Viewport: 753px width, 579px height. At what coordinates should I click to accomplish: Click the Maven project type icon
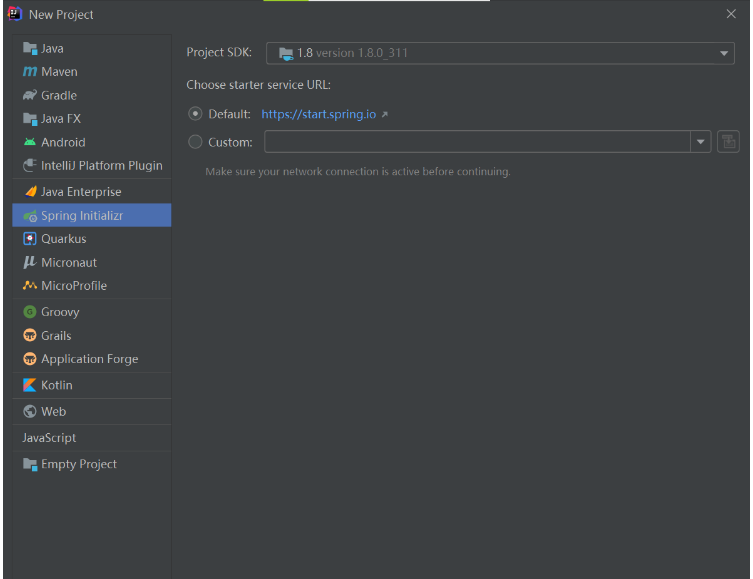[30, 72]
